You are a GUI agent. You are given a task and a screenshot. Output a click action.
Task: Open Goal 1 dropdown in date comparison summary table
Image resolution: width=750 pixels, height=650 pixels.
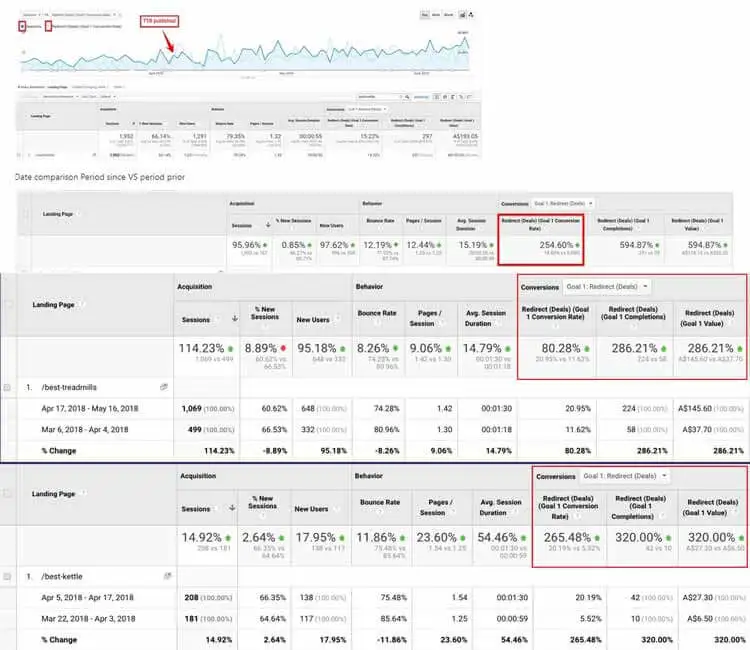coord(563,203)
